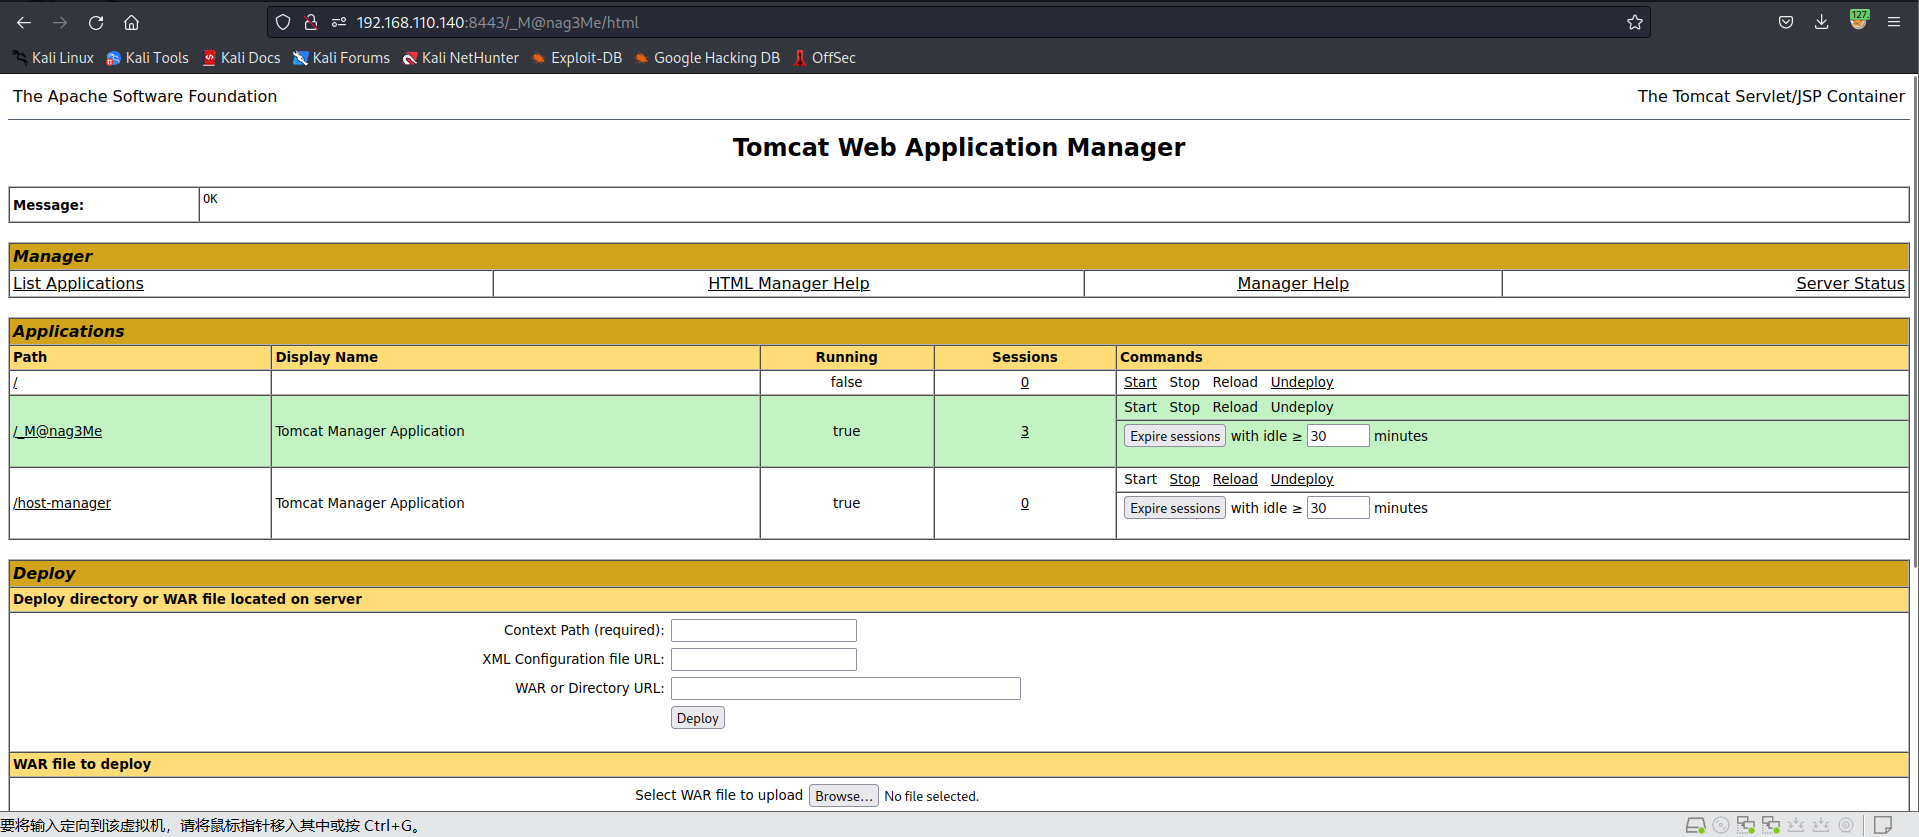1919x837 pixels.
Task: Browse for a WAR file to upload
Action: [x=844, y=796]
